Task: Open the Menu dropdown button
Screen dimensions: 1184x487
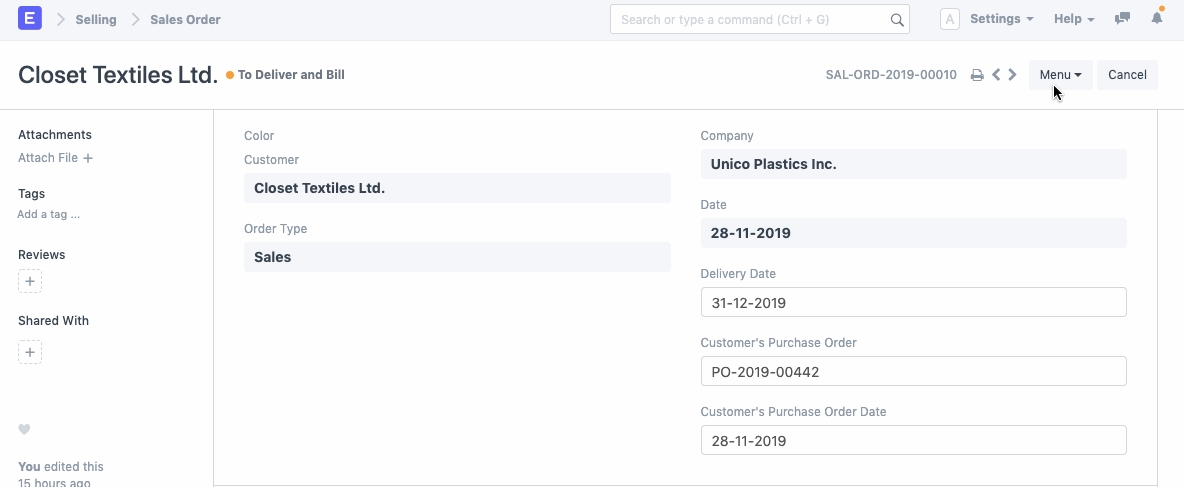Action: click(x=1060, y=75)
